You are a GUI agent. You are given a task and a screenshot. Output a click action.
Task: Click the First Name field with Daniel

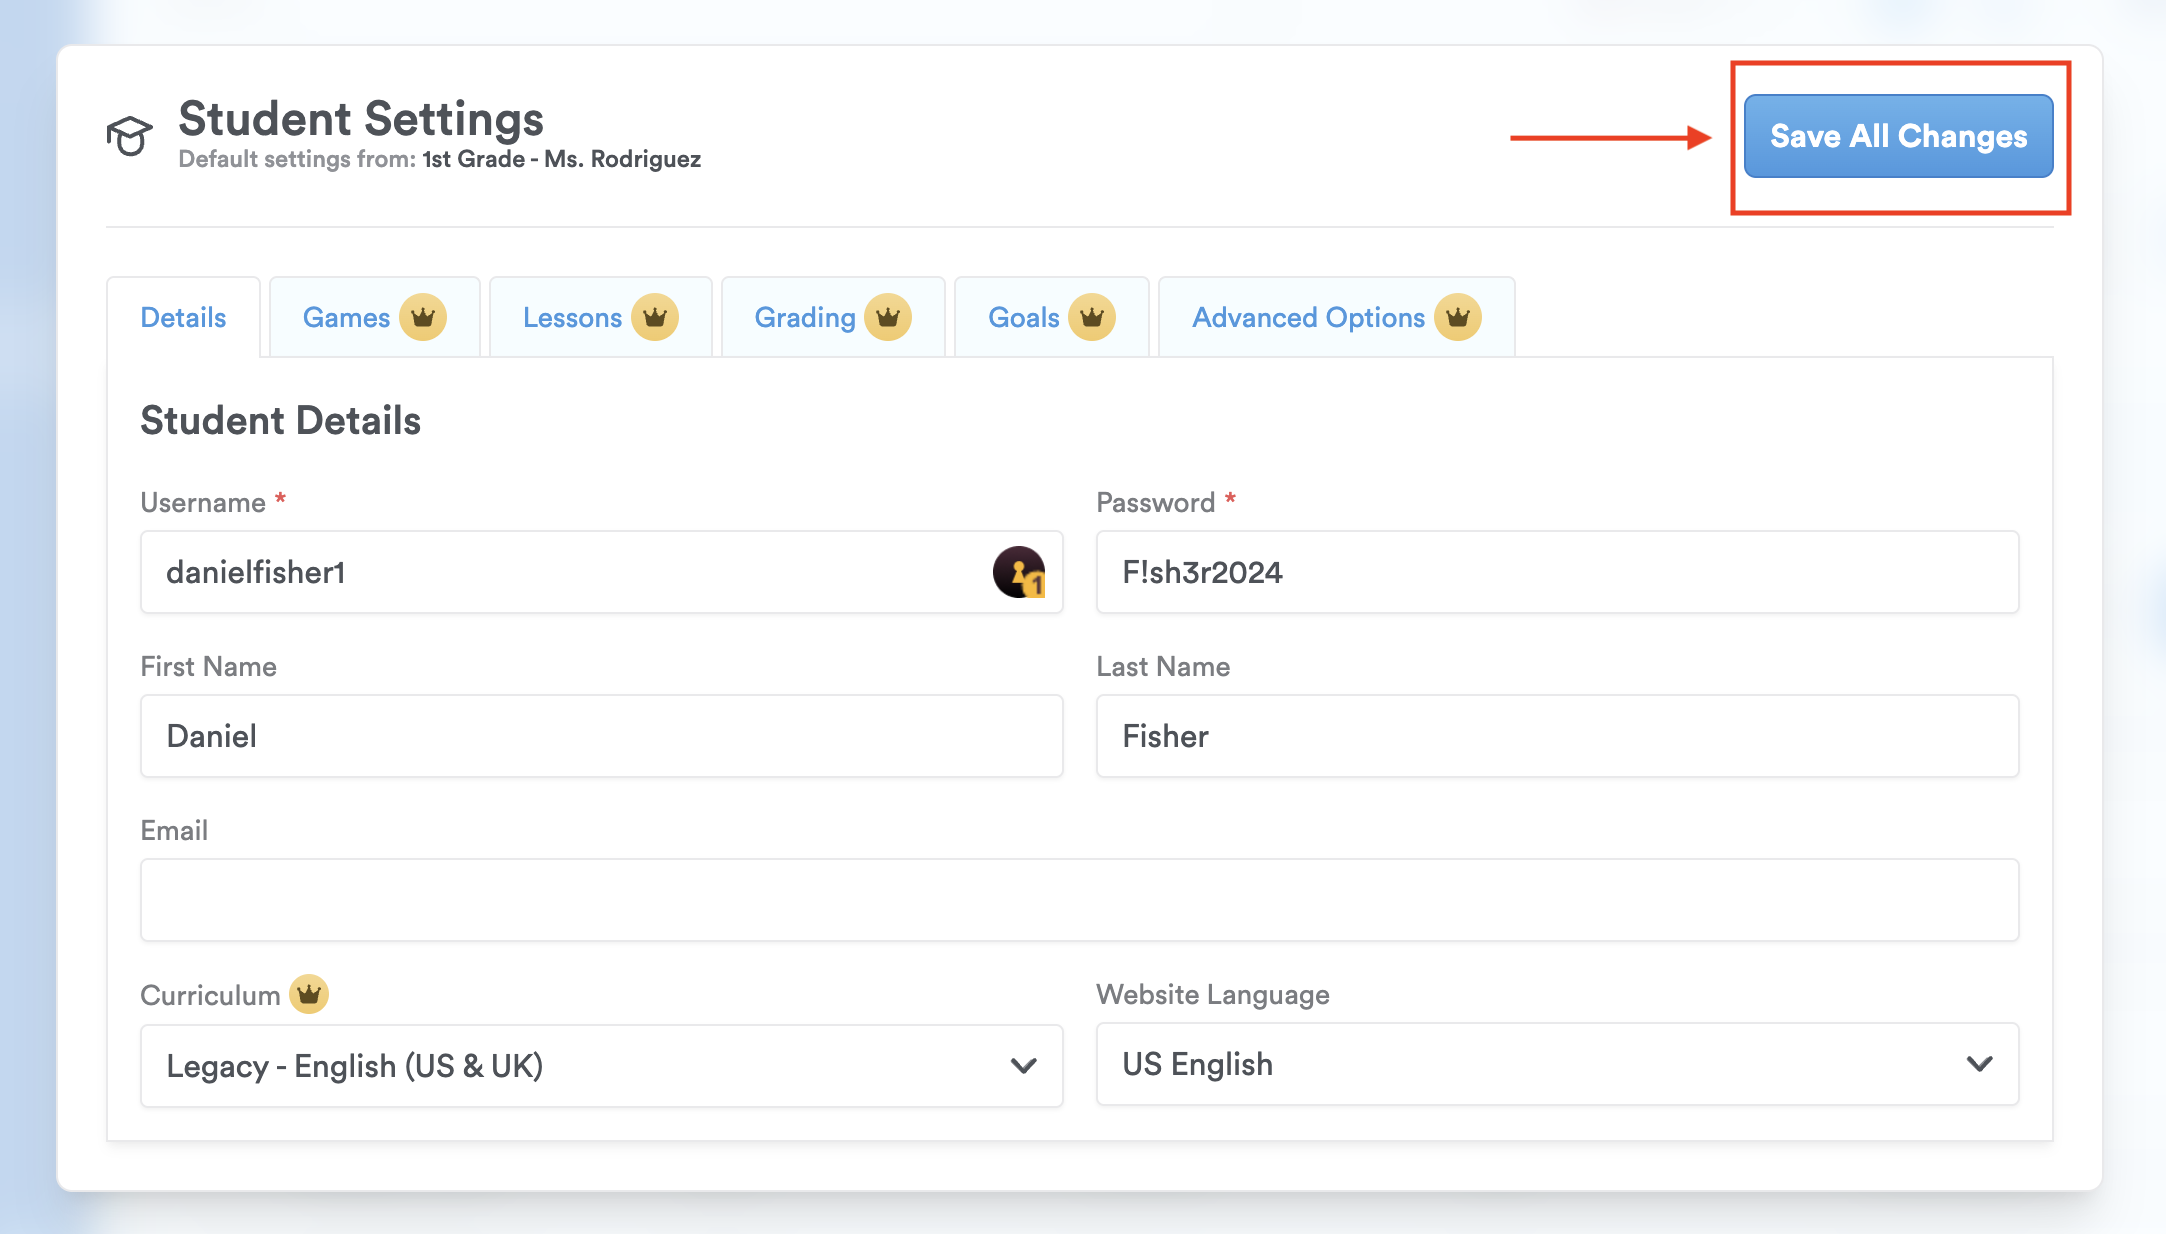pos(600,736)
